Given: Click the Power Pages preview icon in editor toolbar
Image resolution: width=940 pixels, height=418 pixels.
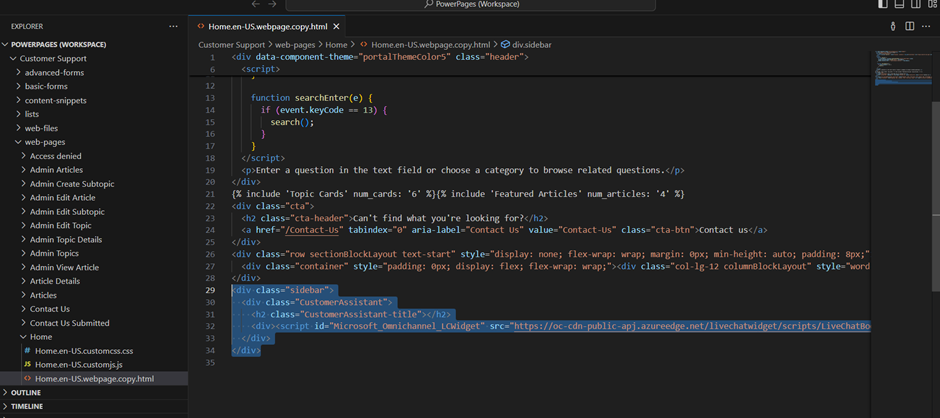Looking at the screenshot, I should click(x=893, y=26).
